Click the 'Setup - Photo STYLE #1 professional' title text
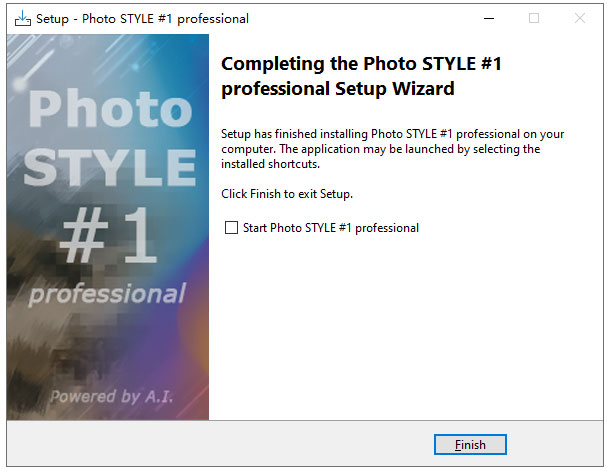Viewport: 607px width, 471px height. 142,19
